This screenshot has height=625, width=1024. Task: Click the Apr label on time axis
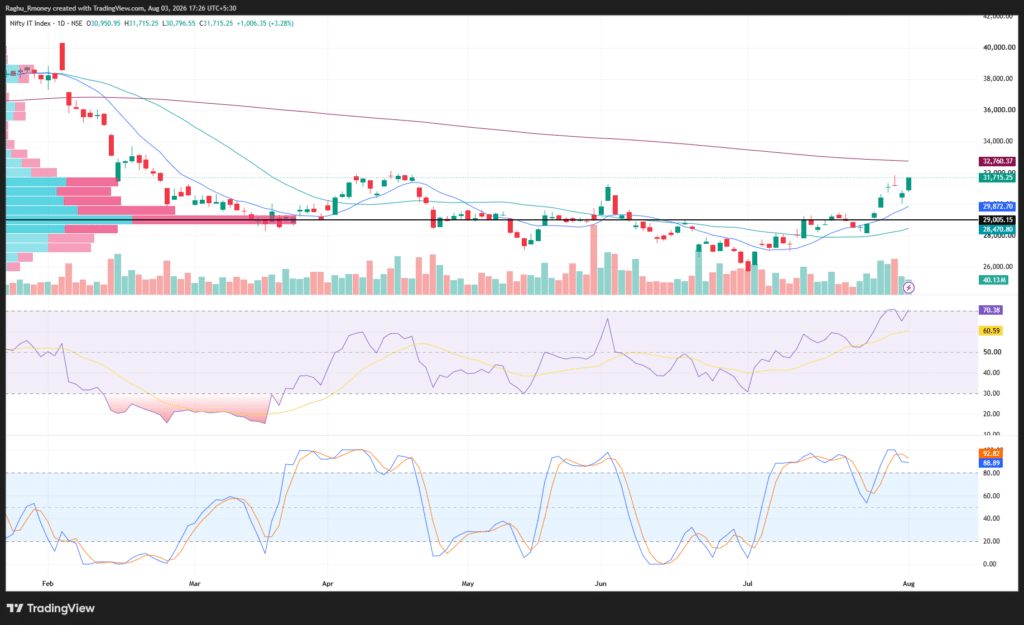328,584
